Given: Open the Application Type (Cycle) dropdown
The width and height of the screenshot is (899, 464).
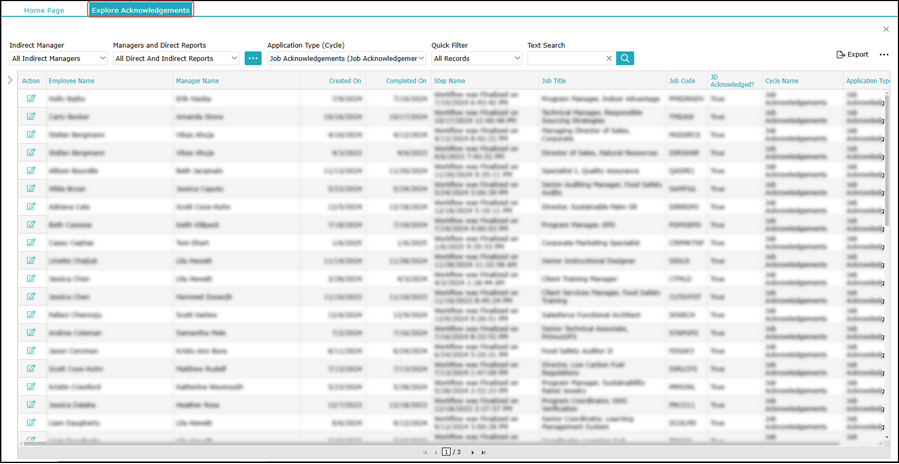Looking at the screenshot, I should (346, 59).
